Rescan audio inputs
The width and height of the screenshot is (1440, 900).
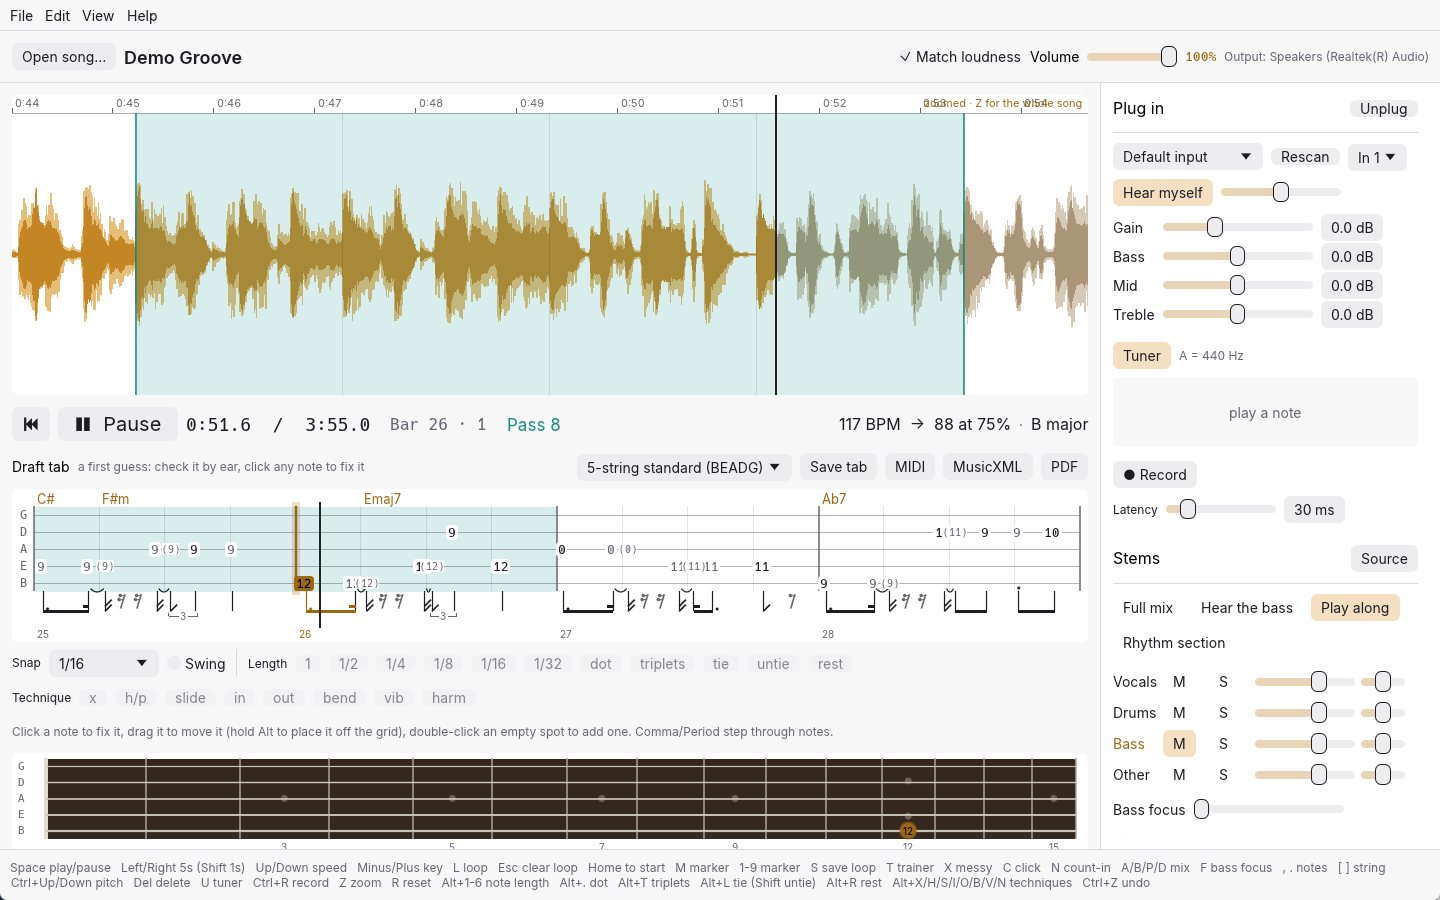pos(1305,157)
